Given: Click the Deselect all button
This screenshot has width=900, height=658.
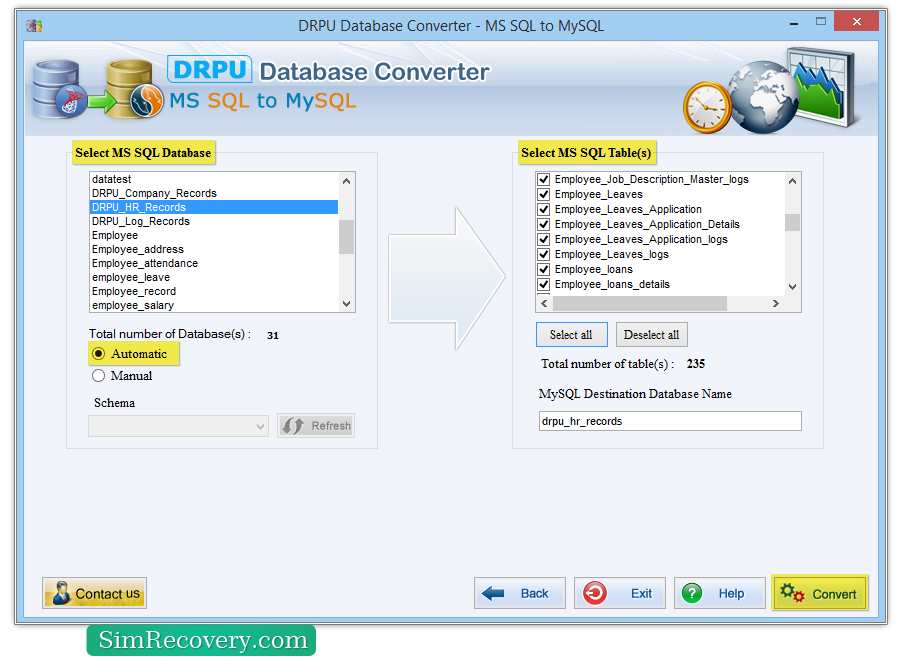Looking at the screenshot, I should point(651,335).
